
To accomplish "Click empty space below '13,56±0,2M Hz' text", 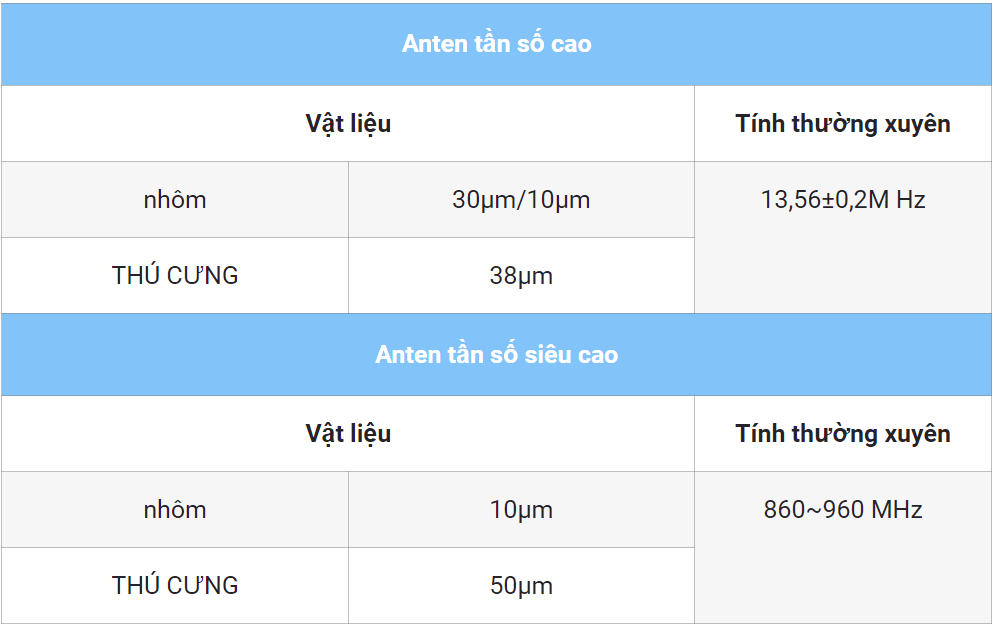I will point(843,270).
